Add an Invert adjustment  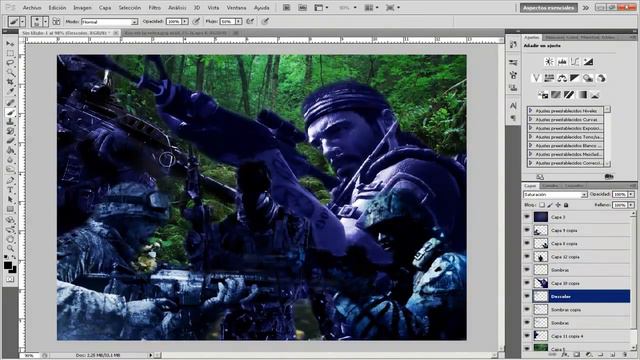point(543,95)
